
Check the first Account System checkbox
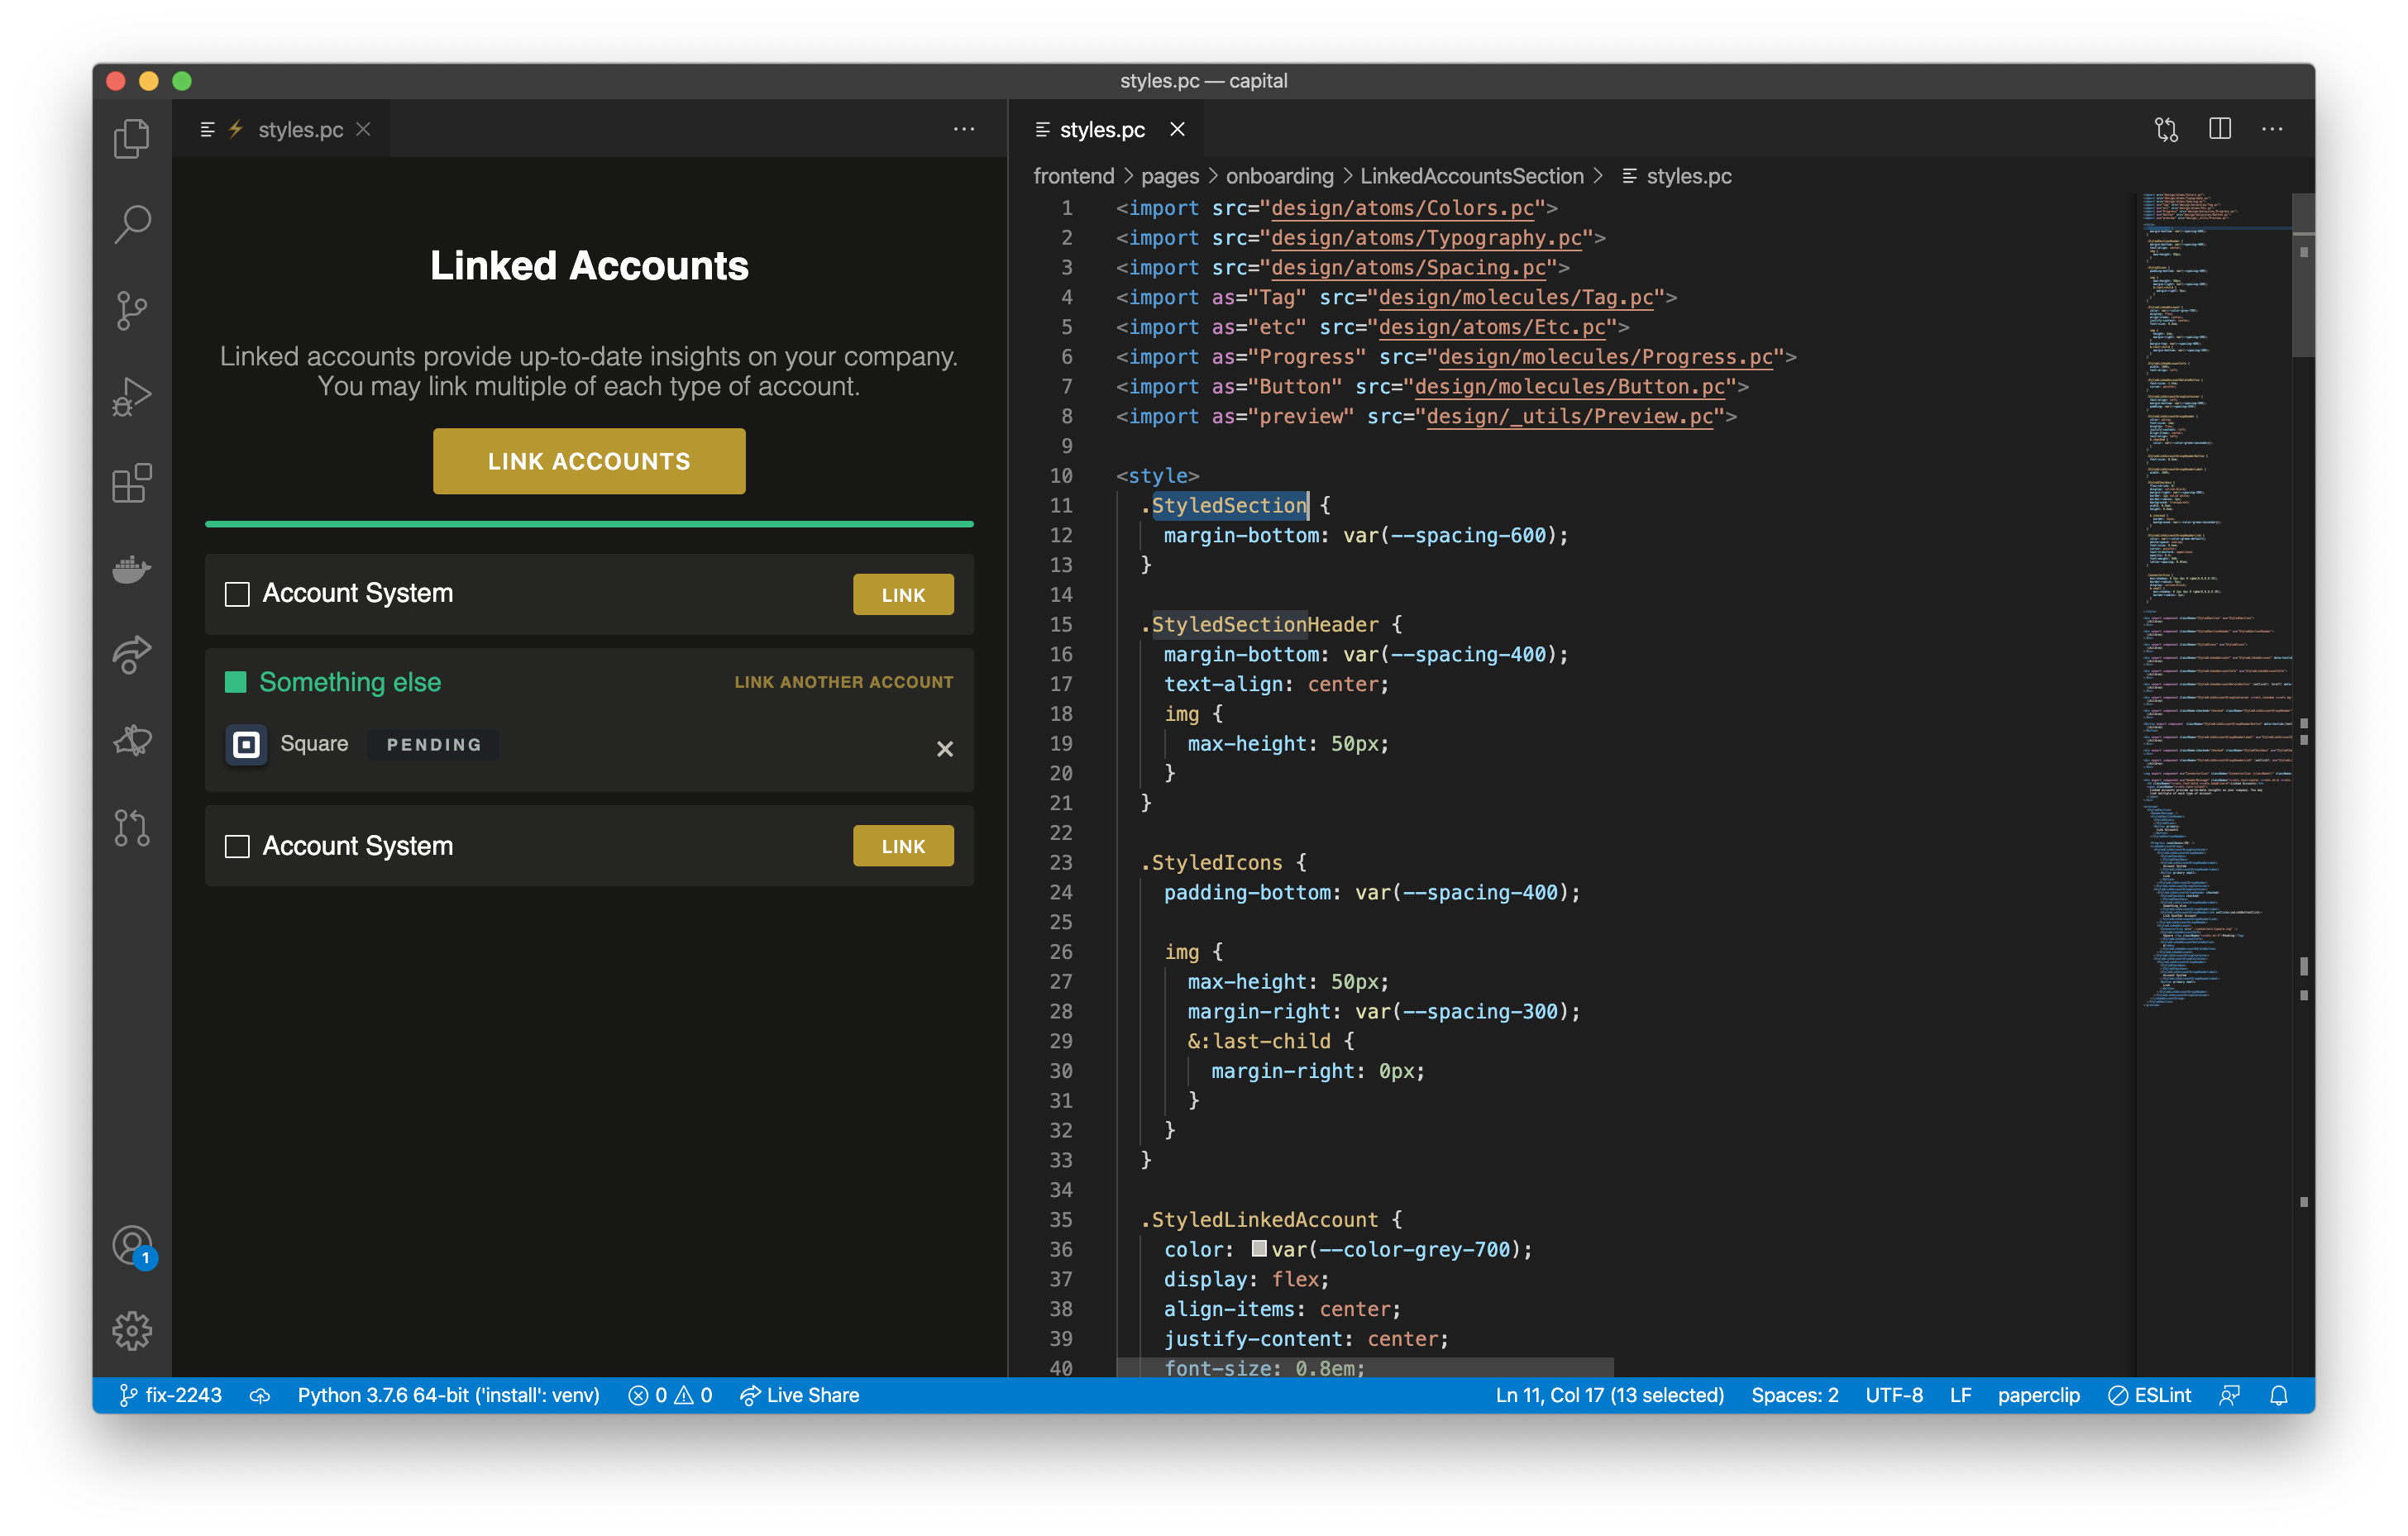tap(237, 594)
